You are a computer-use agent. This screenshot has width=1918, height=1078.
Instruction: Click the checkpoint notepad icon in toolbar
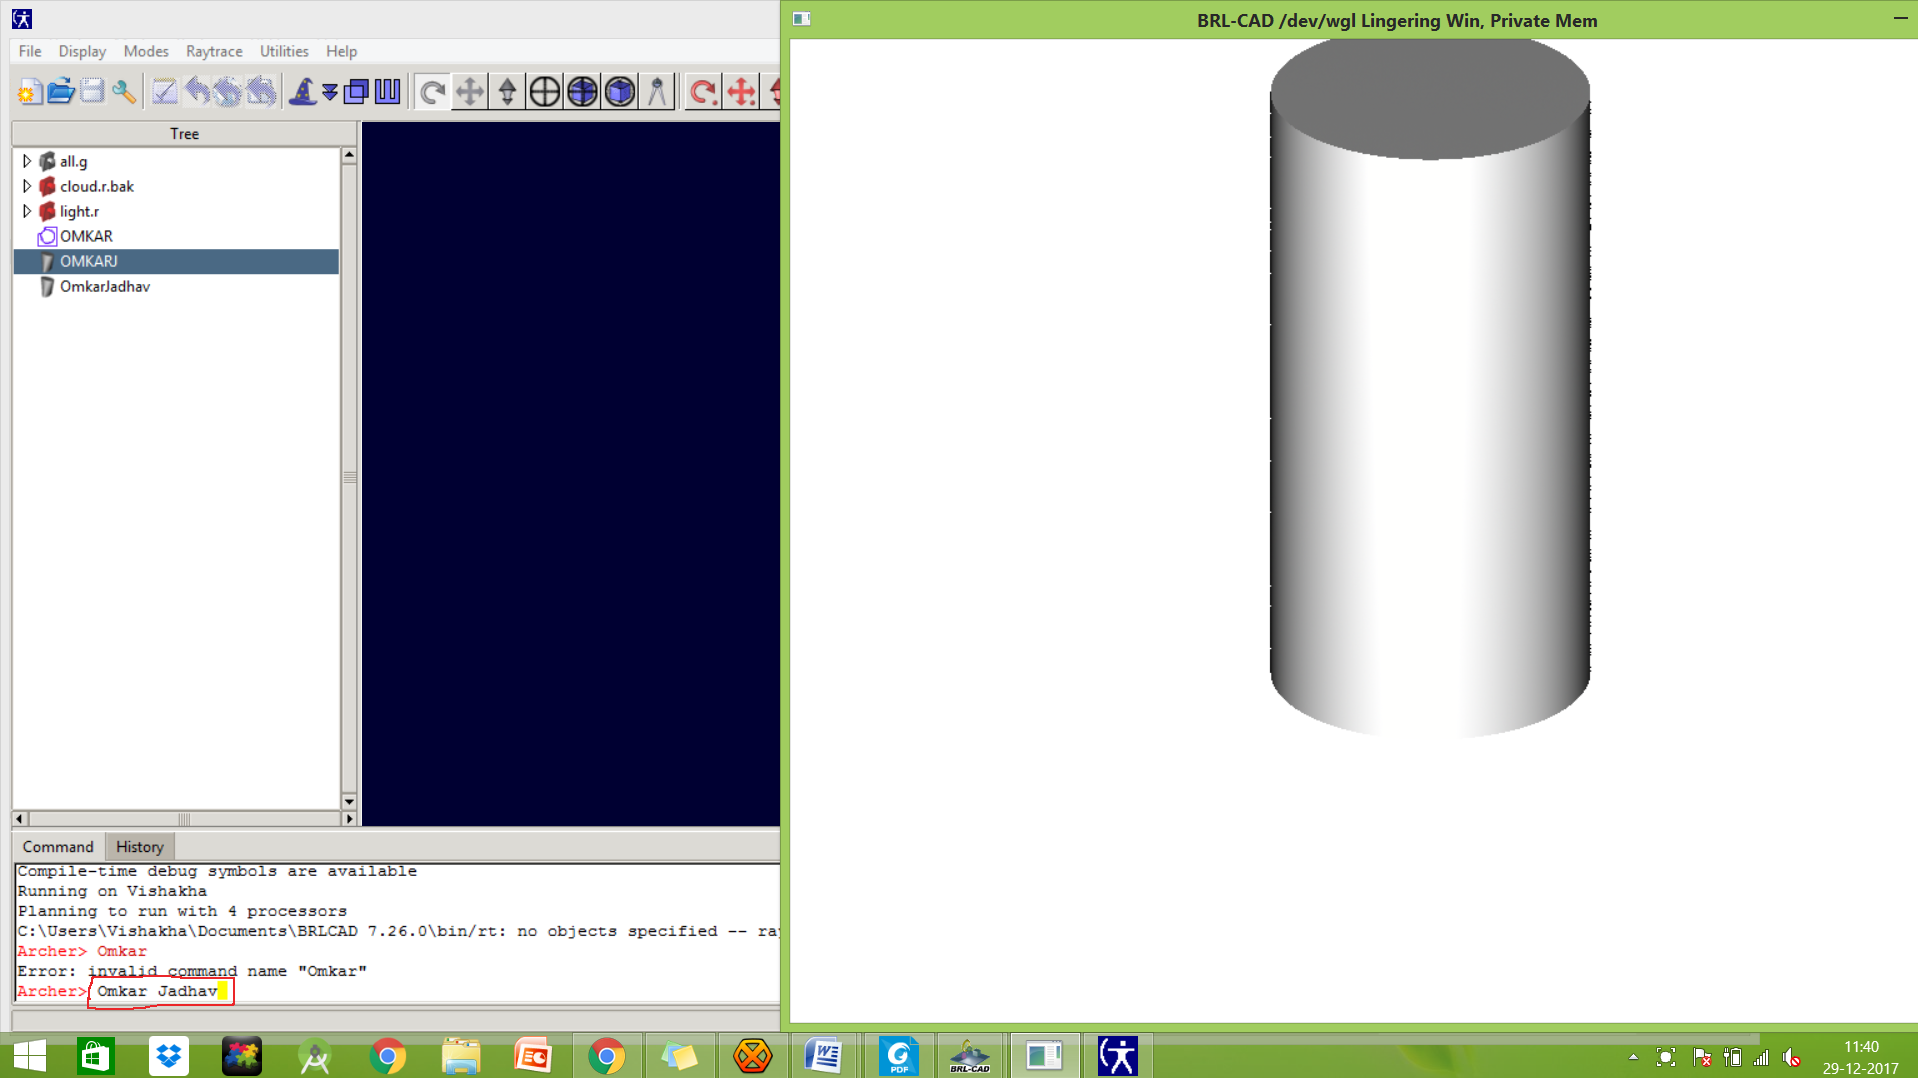pos(165,92)
